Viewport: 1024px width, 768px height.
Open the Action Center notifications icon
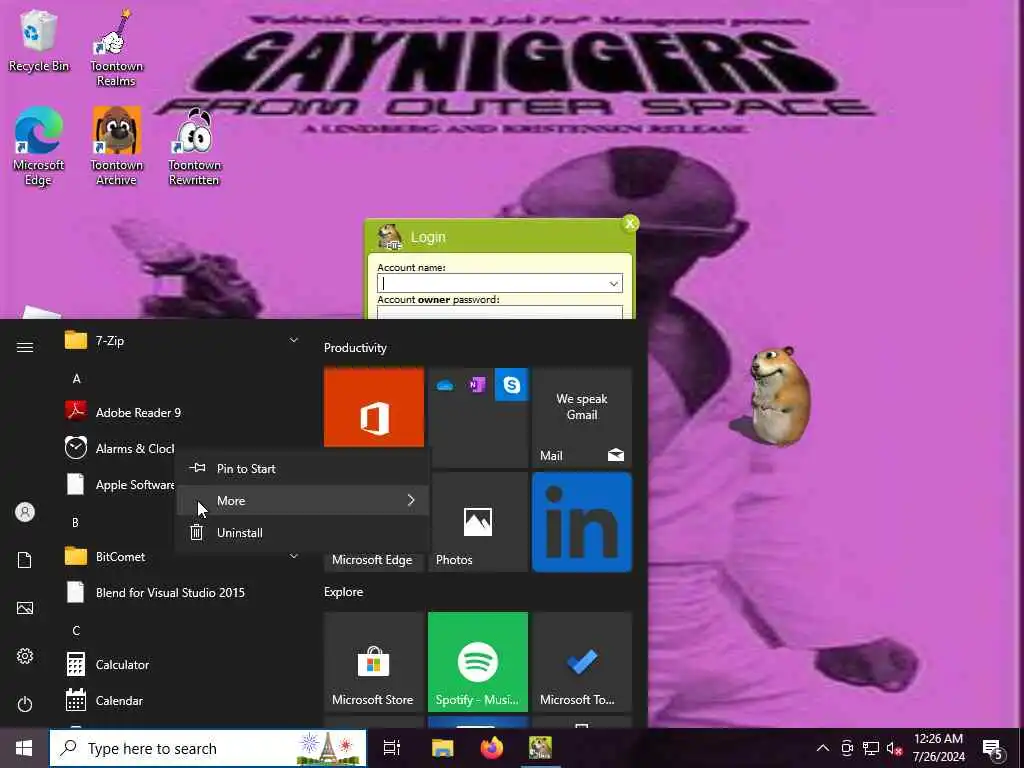point(993,748)
